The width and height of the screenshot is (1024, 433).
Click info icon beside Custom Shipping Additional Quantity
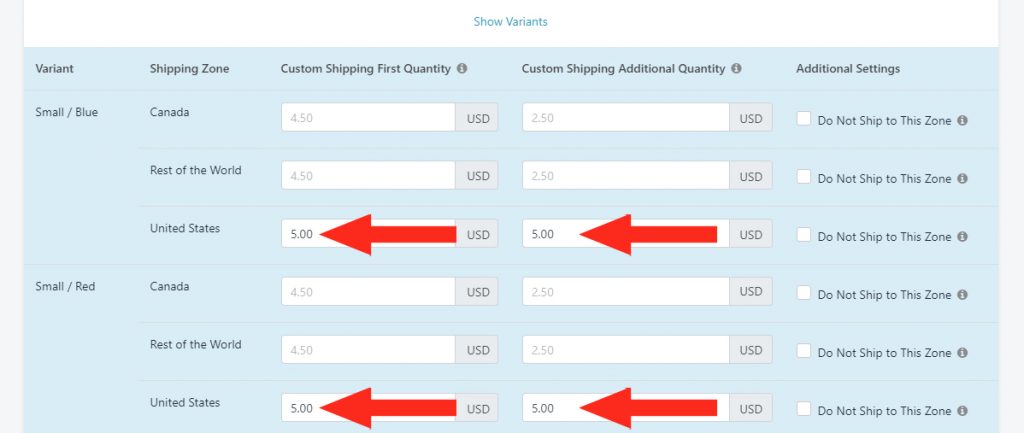tap(736, 69)
